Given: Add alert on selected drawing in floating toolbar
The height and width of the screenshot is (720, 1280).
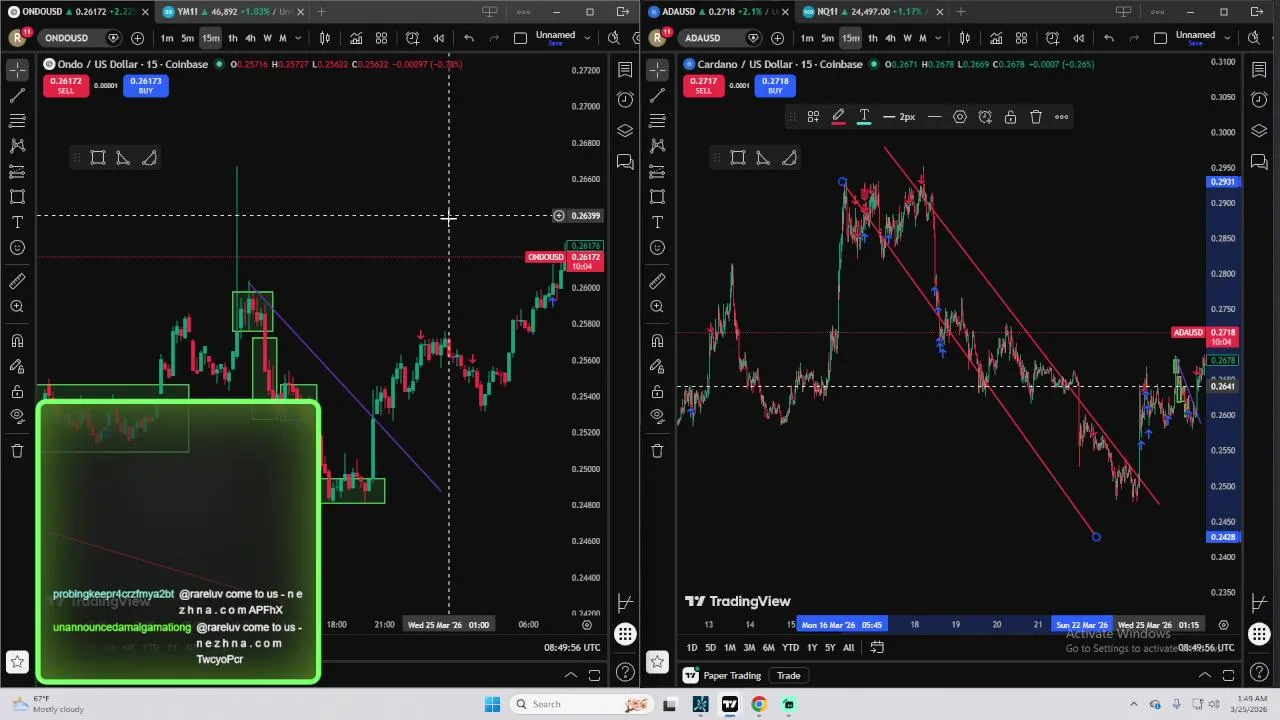Looking at the screenshot, I should click(985, 117).
